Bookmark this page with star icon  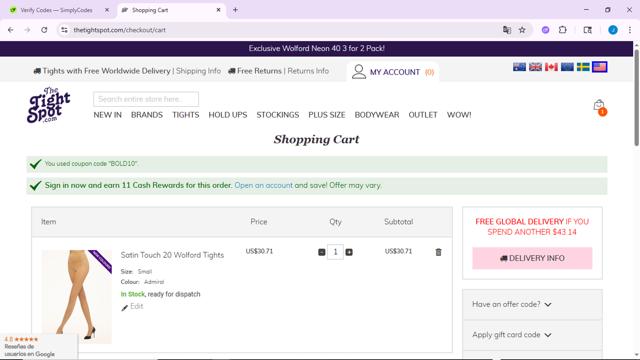coord(522,30)
